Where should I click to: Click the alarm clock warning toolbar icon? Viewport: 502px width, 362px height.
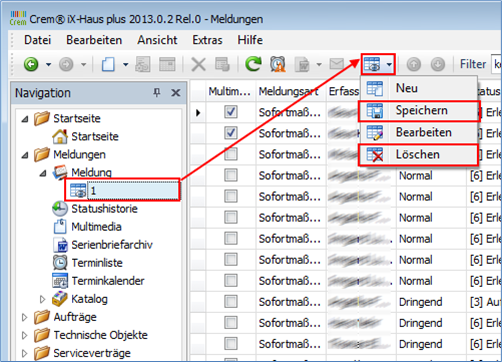pyautogui.click(x=278, y=64)
